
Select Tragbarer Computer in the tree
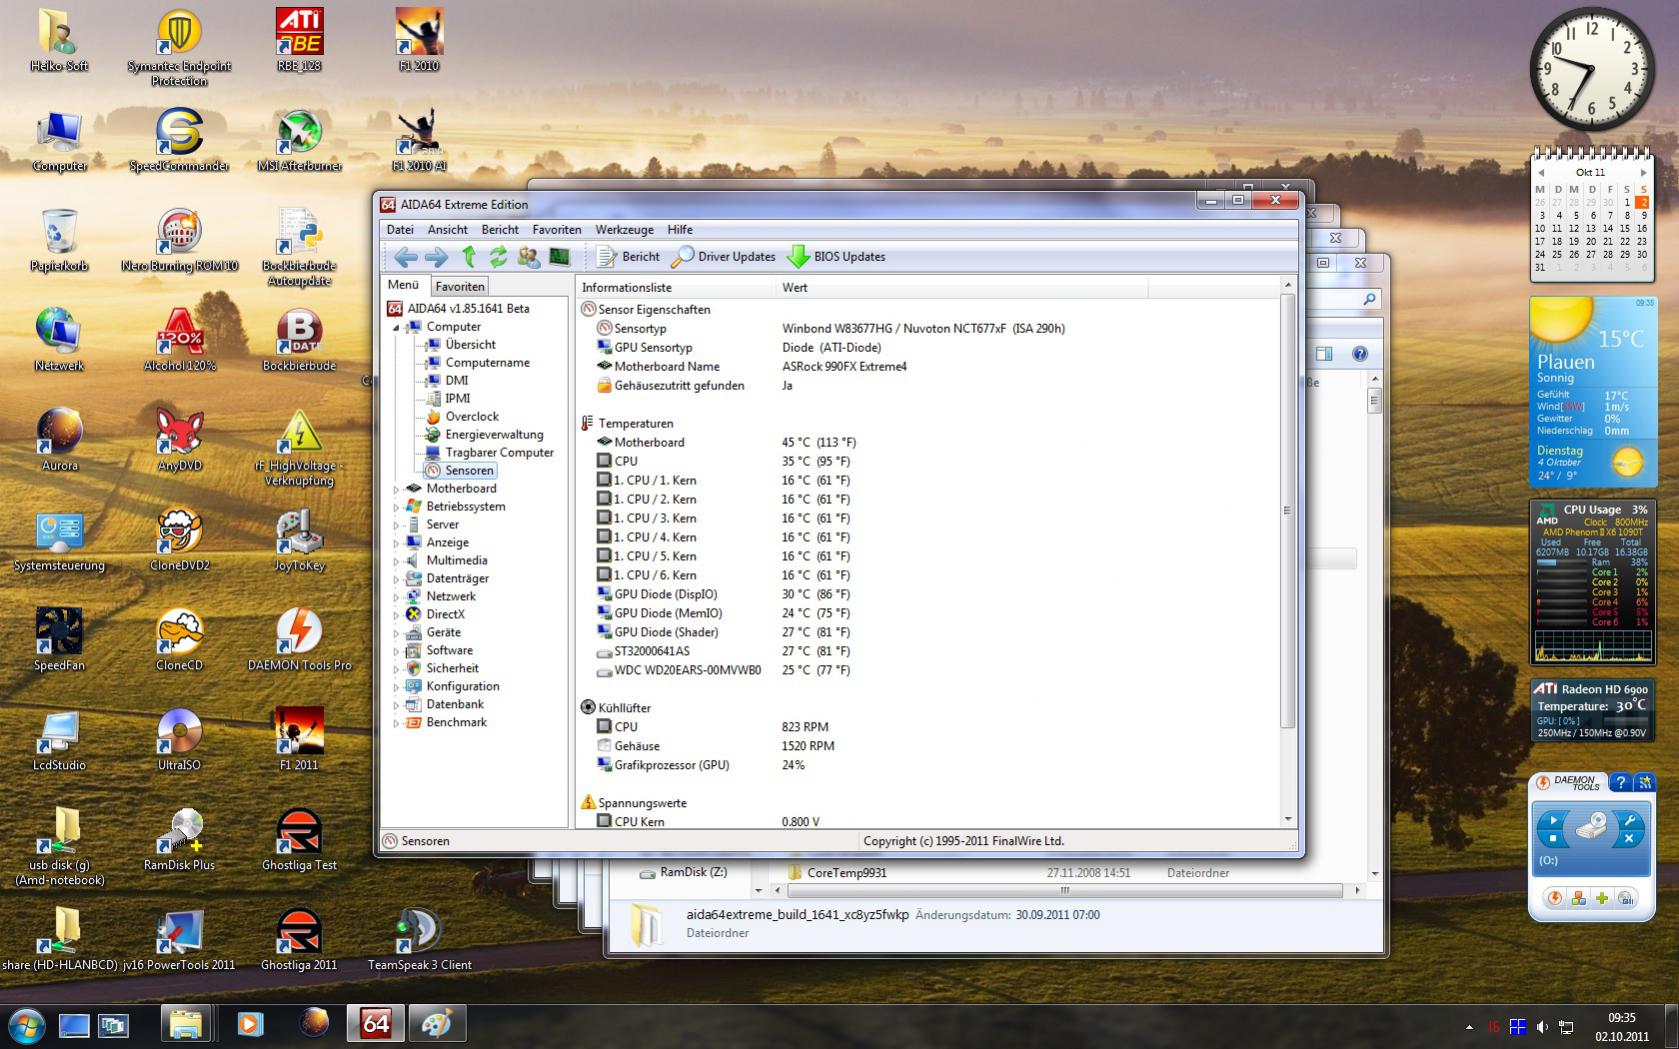point(499,453)
